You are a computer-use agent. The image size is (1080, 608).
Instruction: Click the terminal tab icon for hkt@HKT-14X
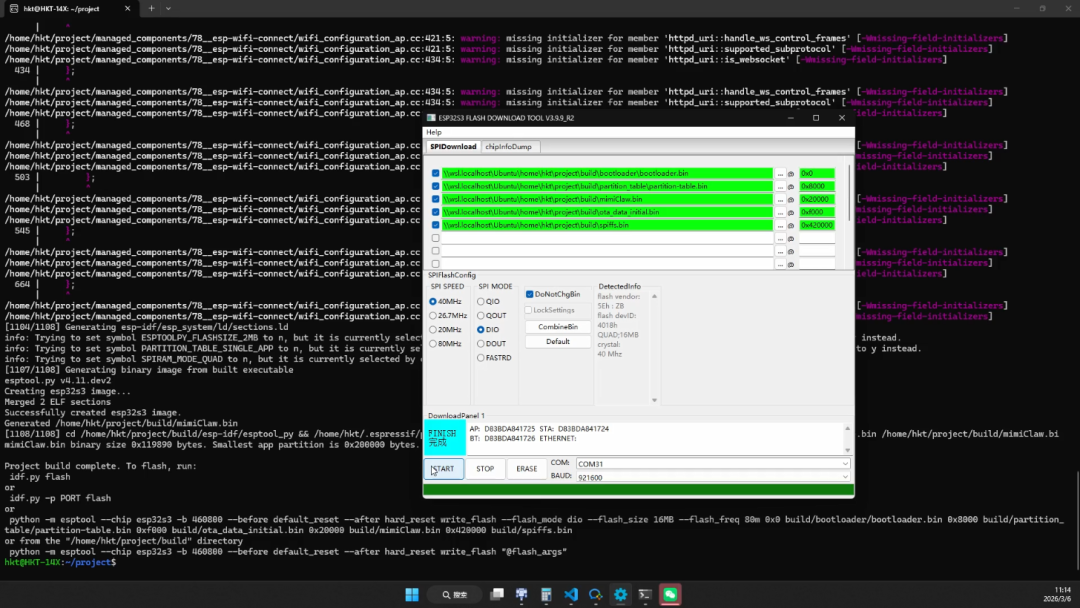pos(14,8)
